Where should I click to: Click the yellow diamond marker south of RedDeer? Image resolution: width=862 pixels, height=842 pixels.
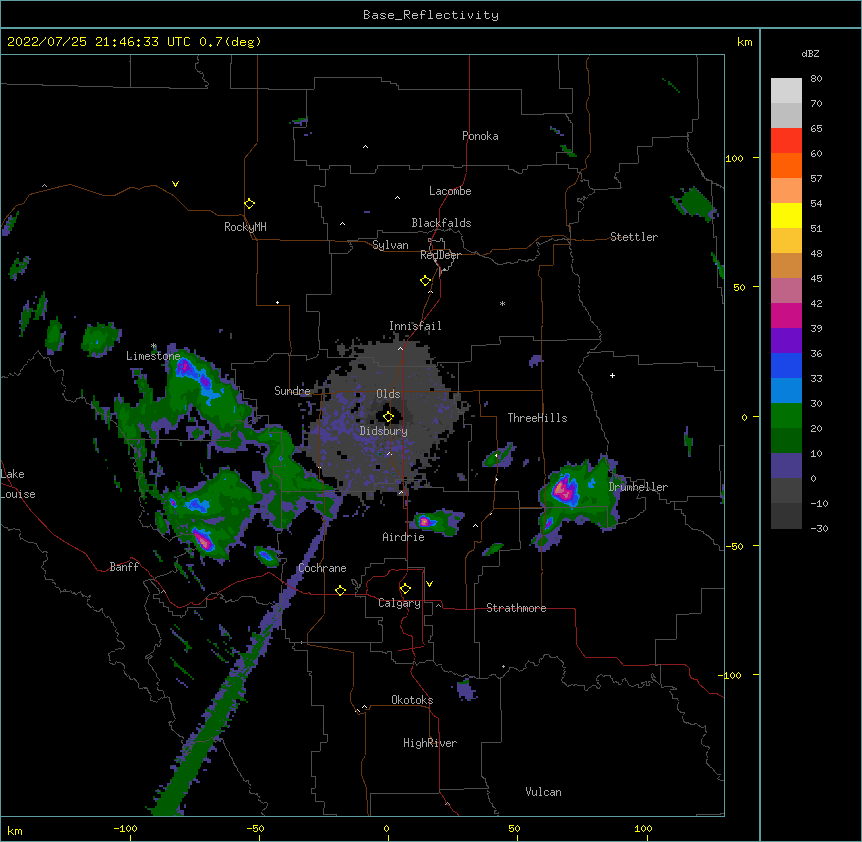point(426,281)
